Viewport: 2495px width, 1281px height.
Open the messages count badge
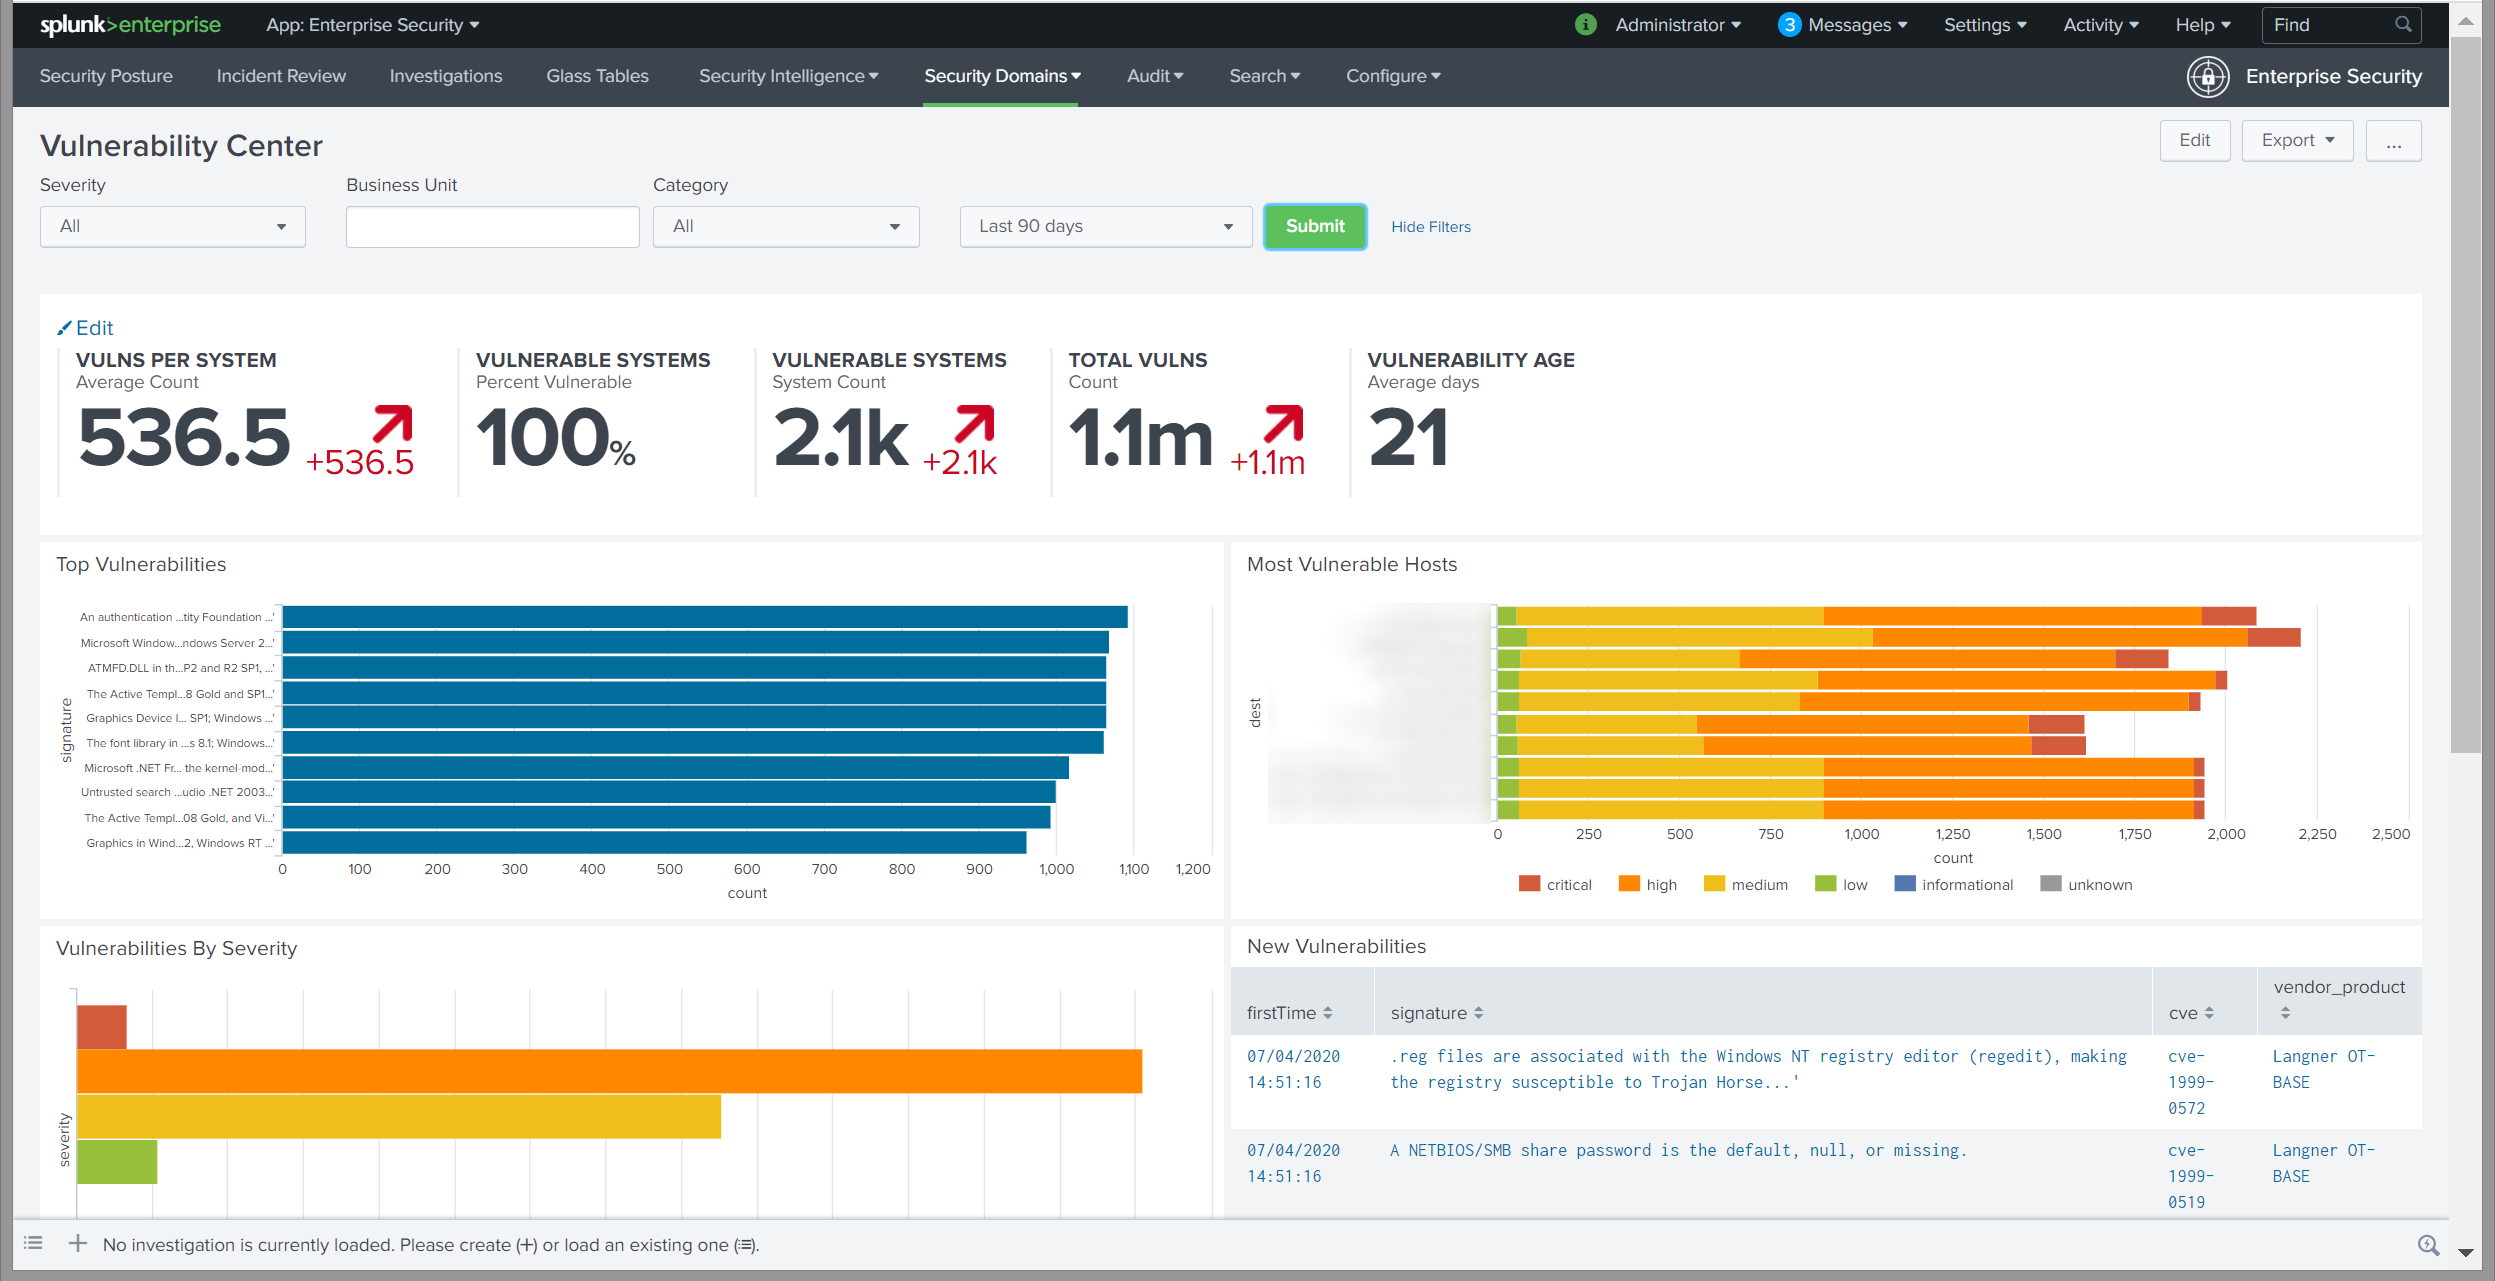[1790, 25]
